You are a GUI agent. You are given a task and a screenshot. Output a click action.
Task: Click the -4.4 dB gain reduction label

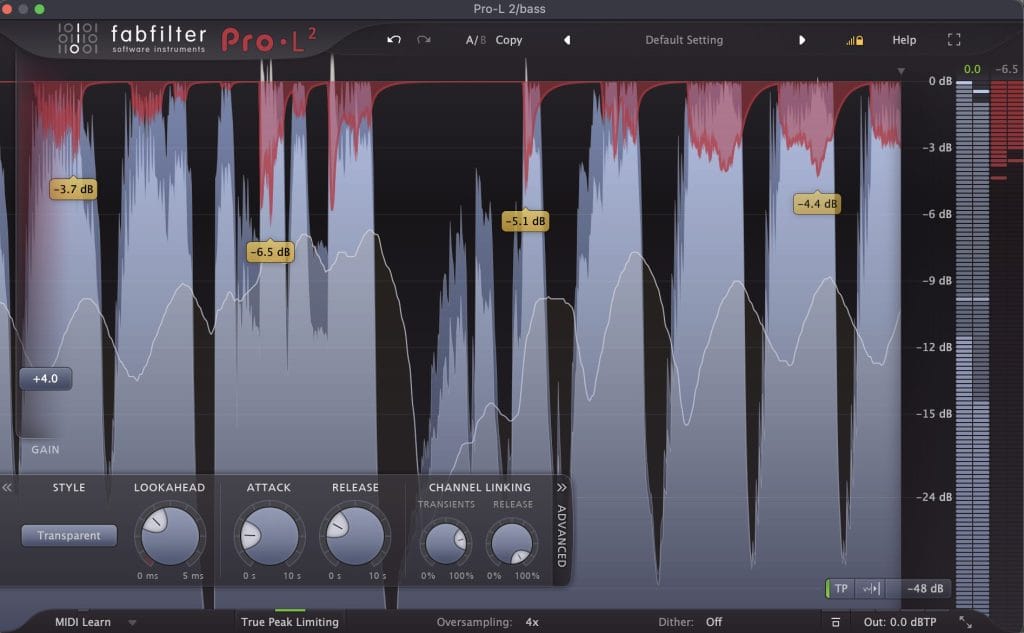click(x=817, y=204)
